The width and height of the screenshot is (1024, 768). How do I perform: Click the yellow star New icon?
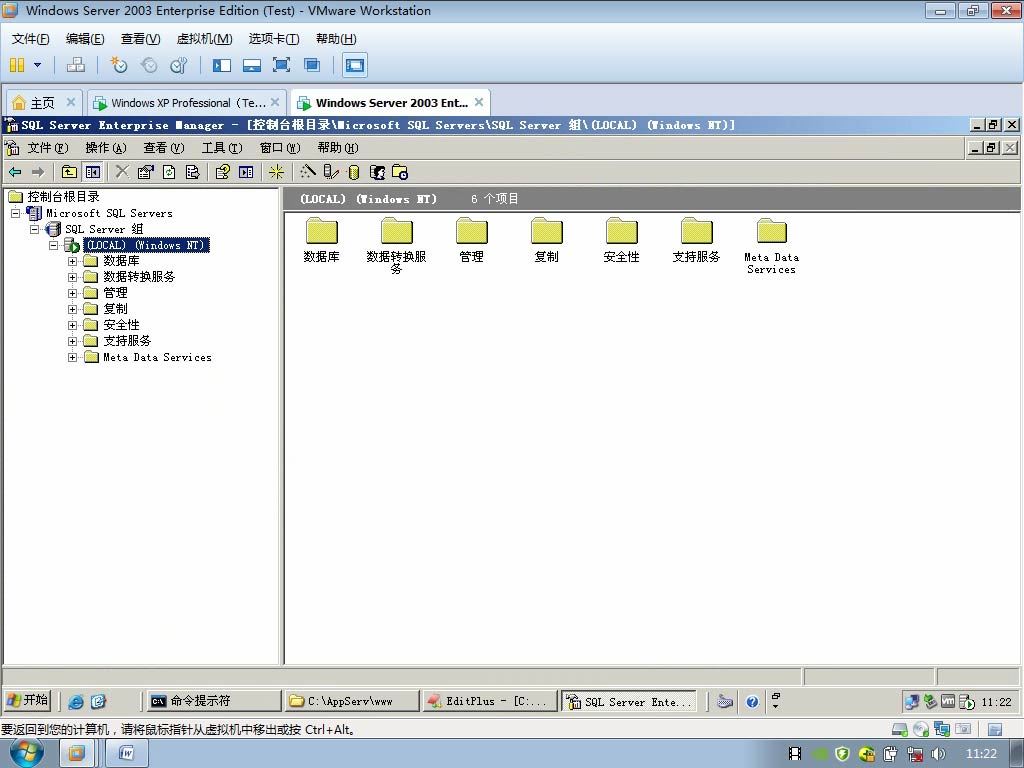pyautogui.click(x=276, y=172)
